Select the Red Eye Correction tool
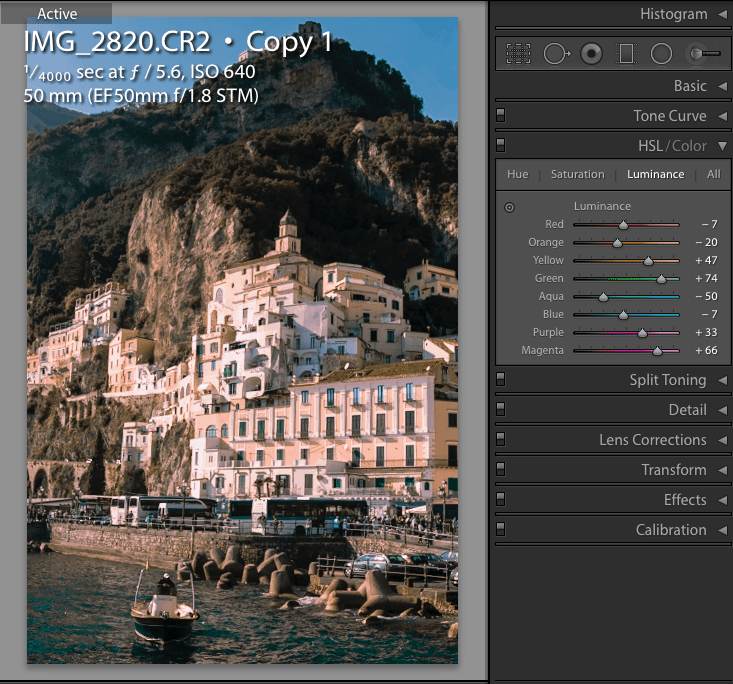The height and width of the screenshot is (684, 733). (591, 54)
